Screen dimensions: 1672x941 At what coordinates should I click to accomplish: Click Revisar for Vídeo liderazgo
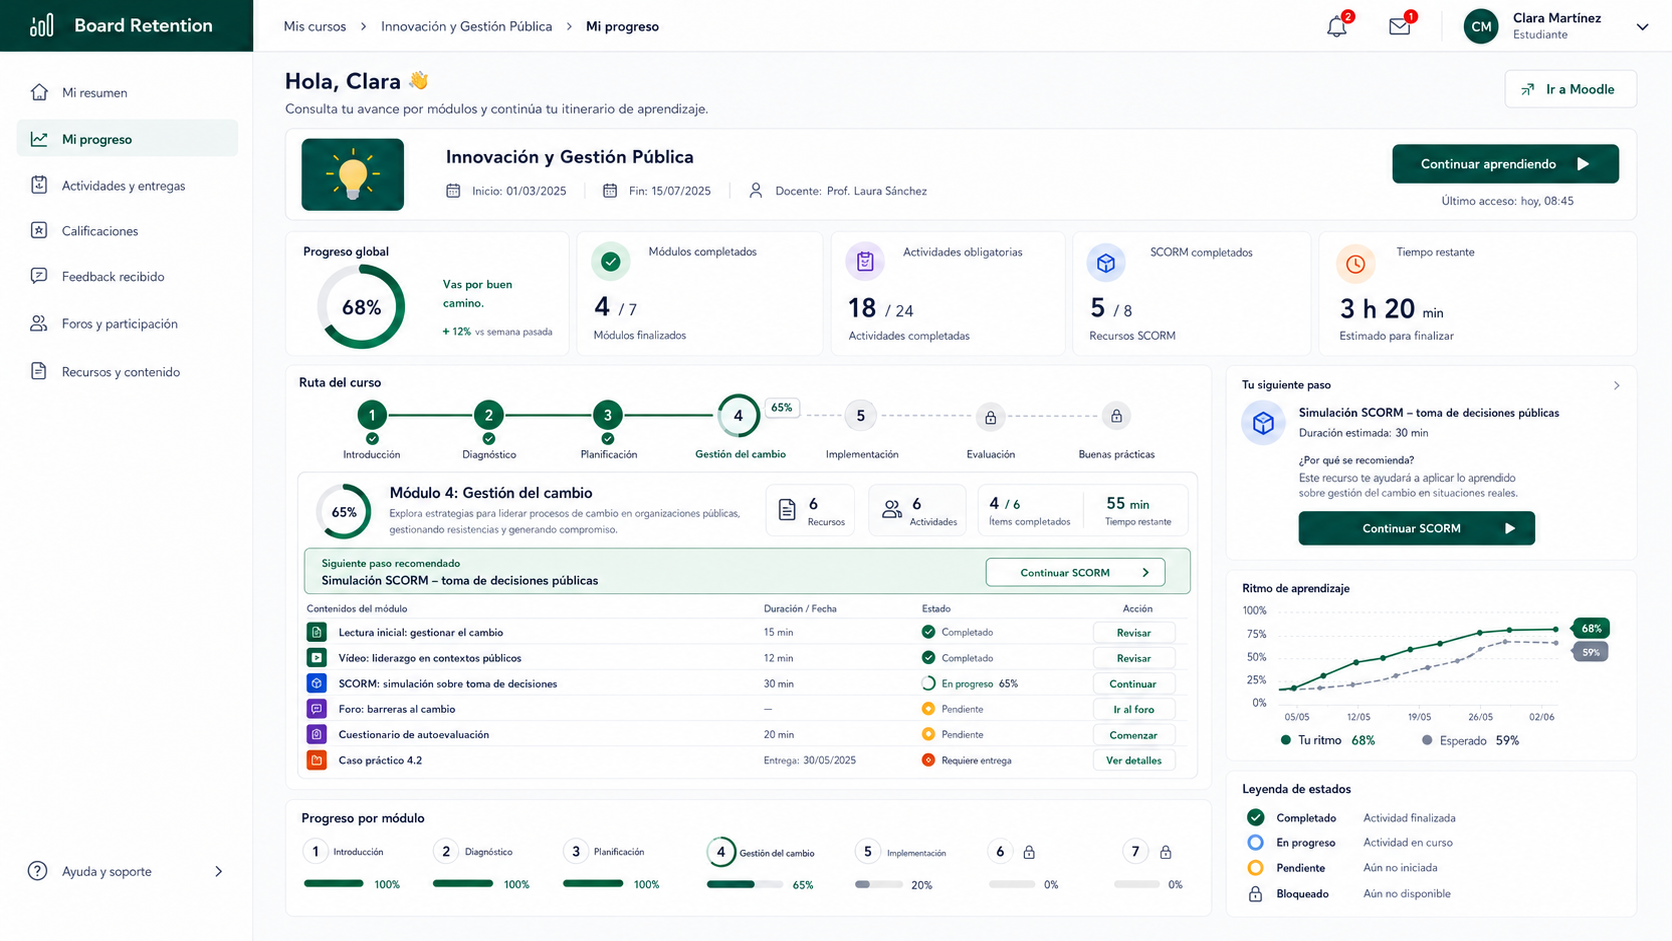(x=1133, y=658)
